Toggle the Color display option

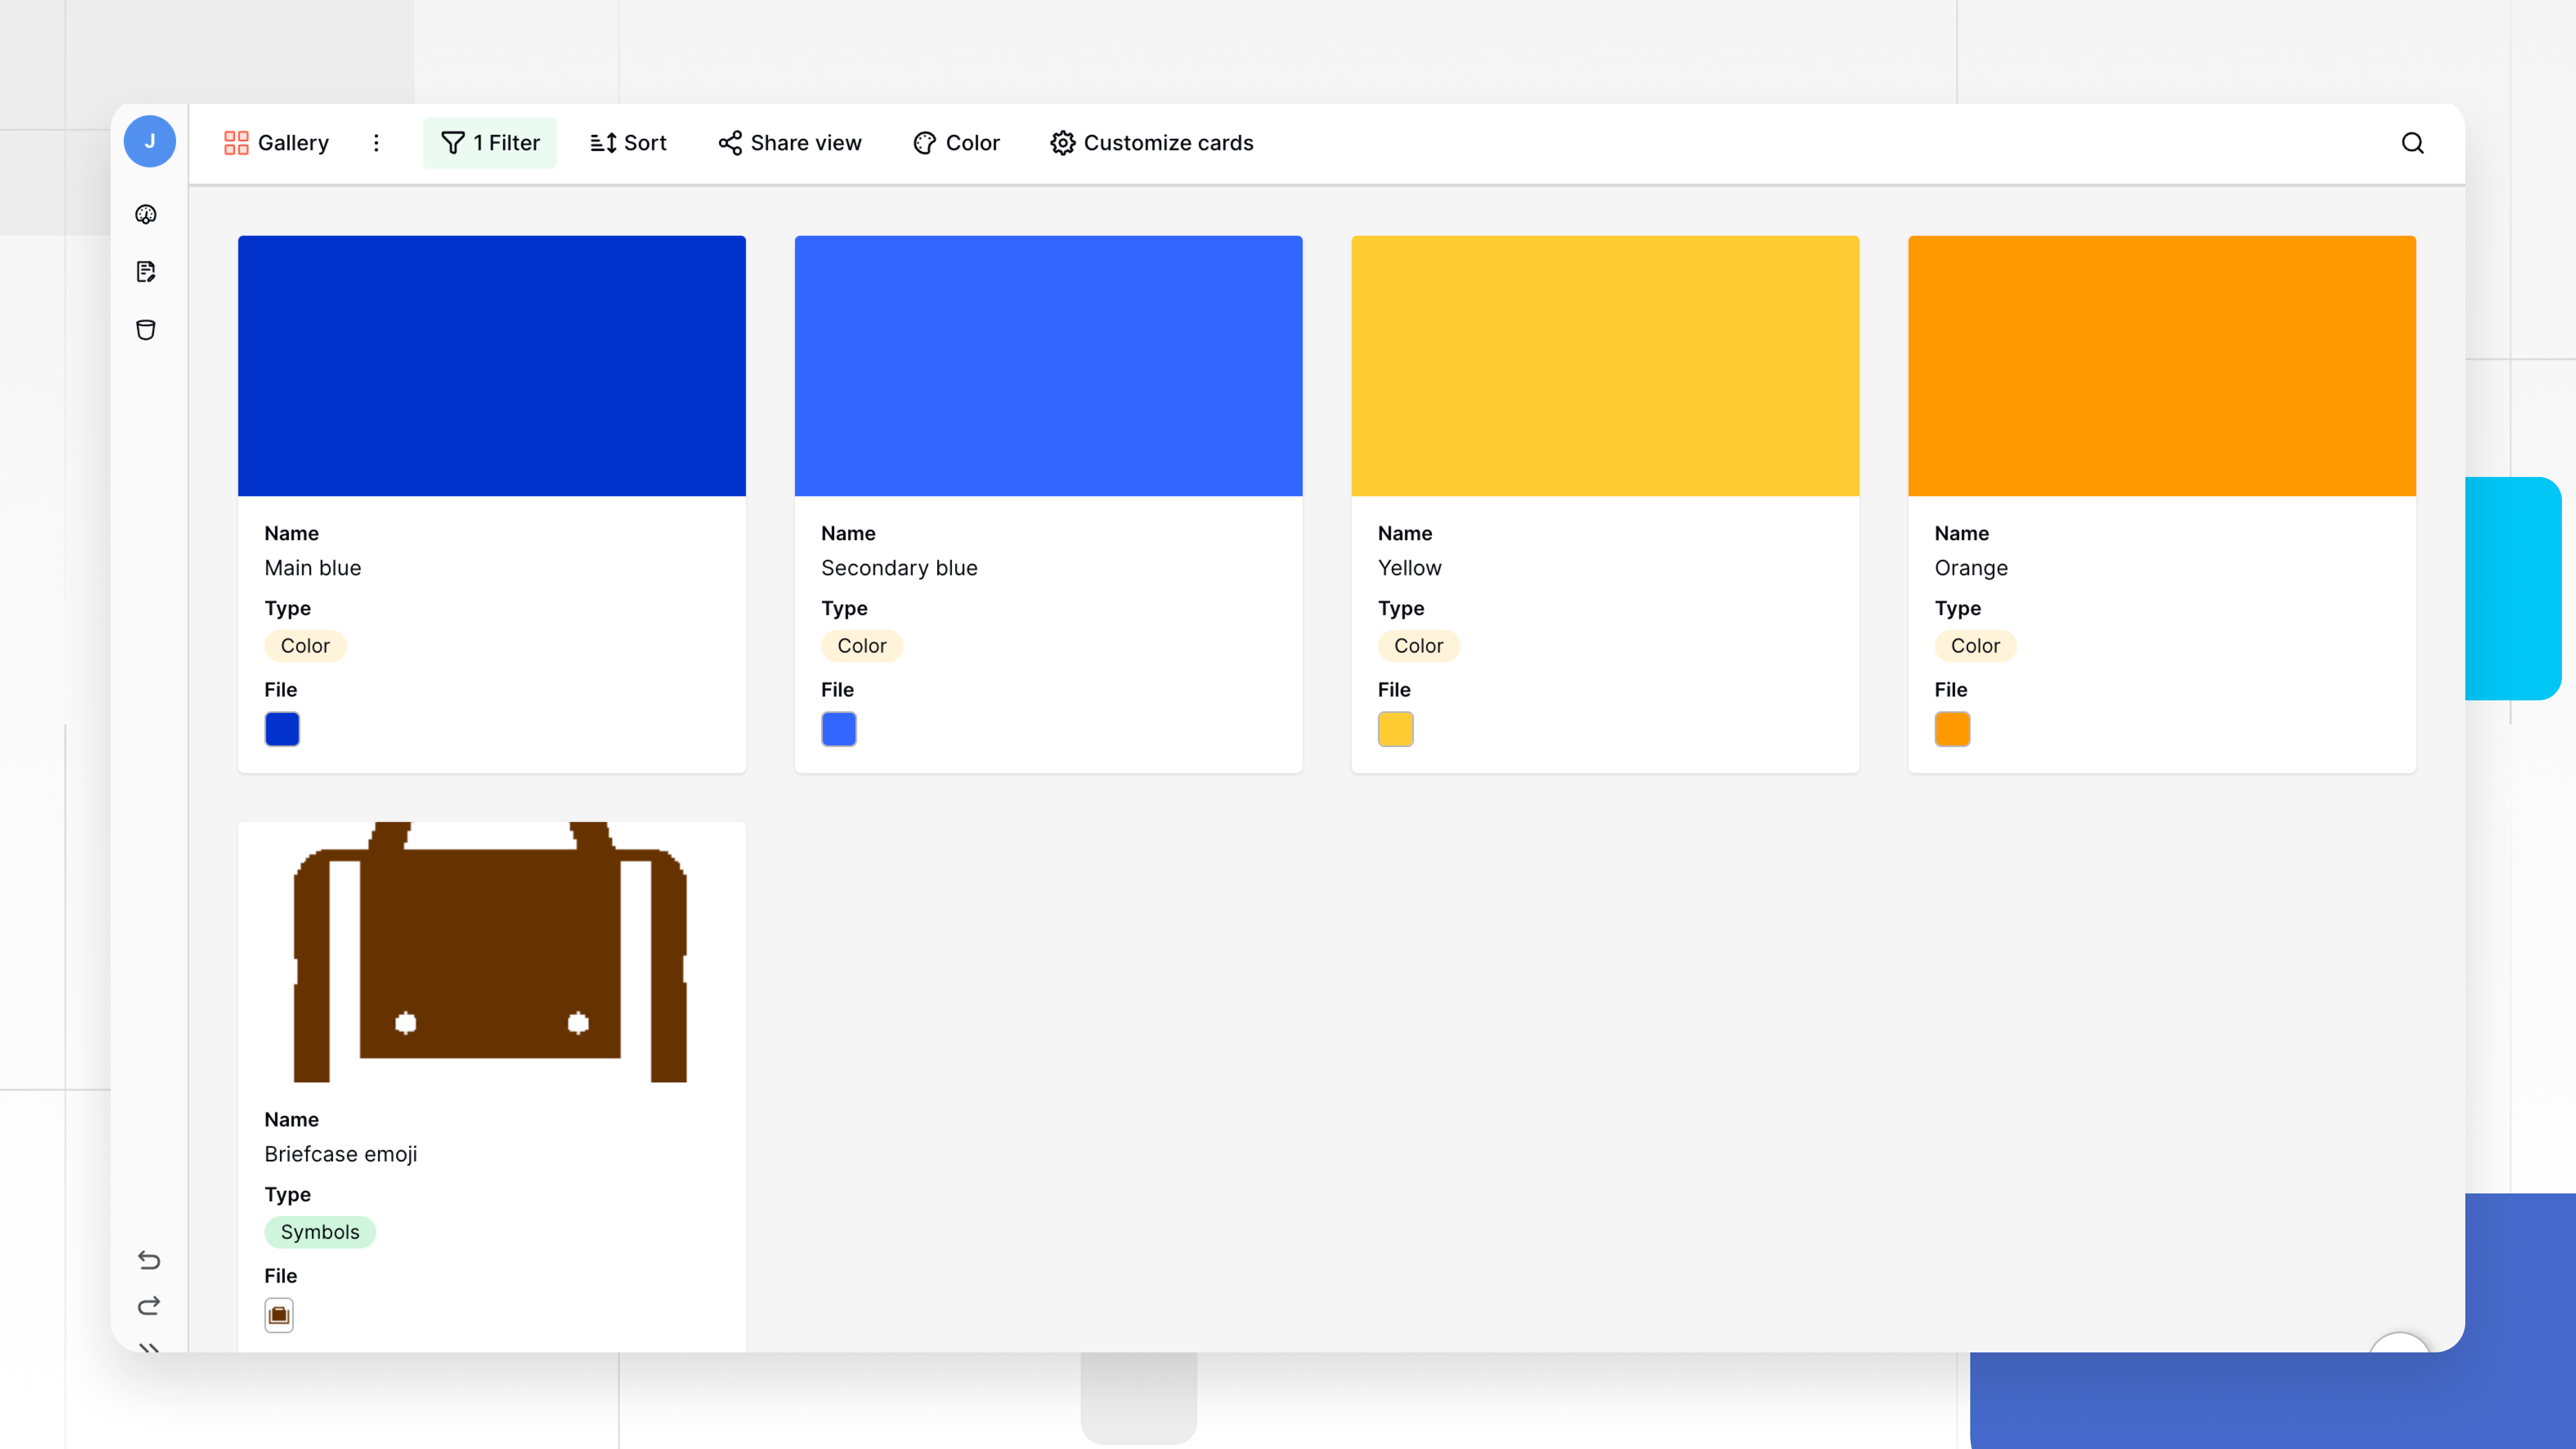[956, 143]
